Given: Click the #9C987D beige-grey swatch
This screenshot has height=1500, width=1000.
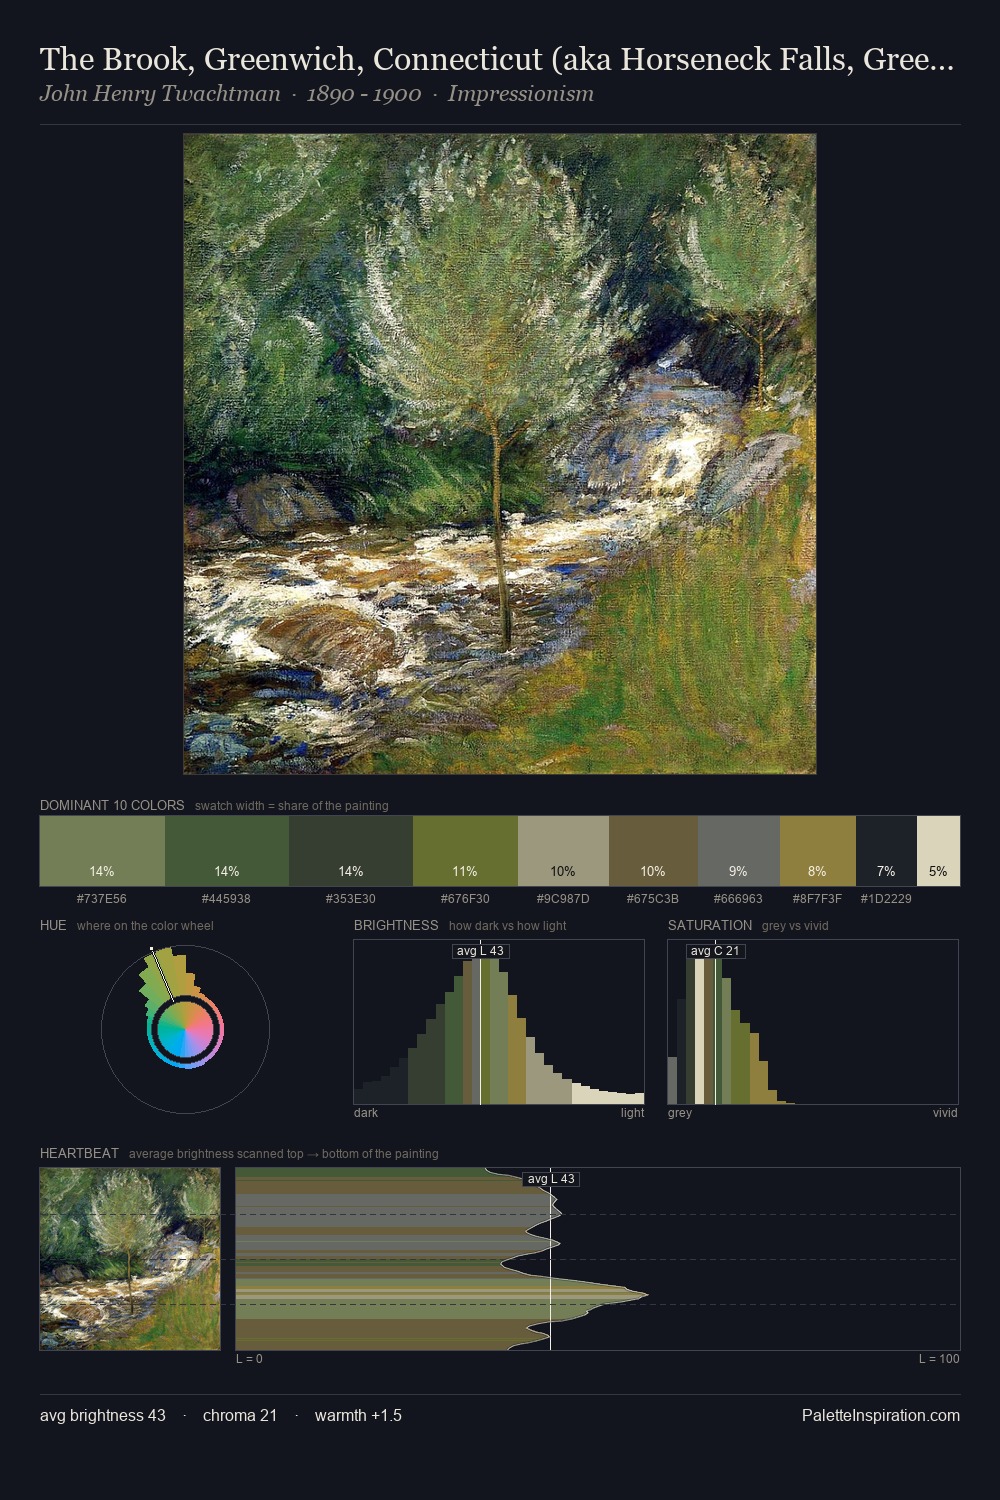Looking at the screenshot, I should tap(563, 851).
